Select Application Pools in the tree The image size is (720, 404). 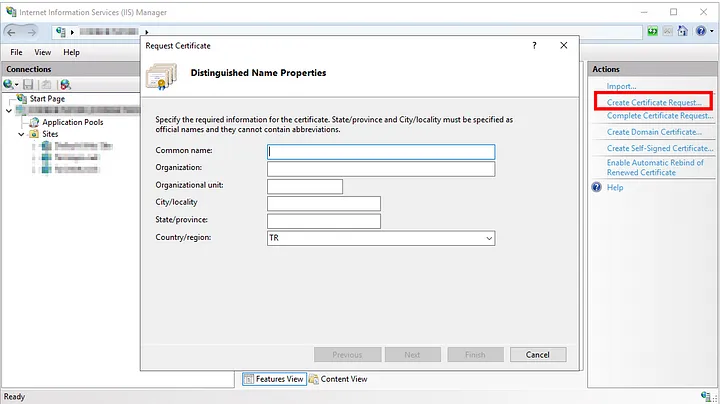[73, 122]
